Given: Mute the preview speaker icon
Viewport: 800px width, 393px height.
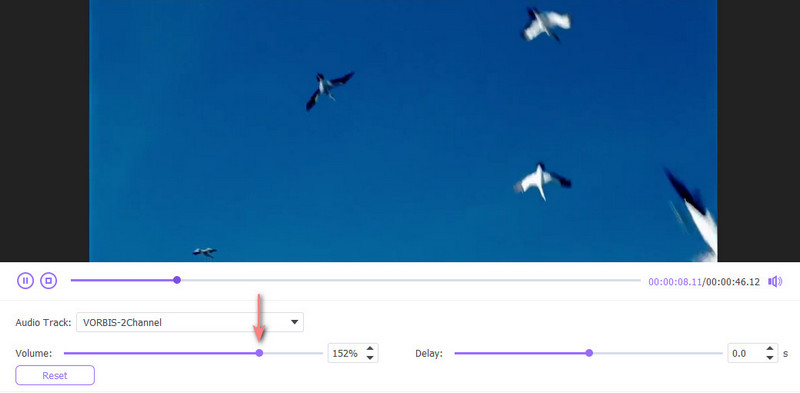Looking at the screenshot, I should [x=775, y=281].
